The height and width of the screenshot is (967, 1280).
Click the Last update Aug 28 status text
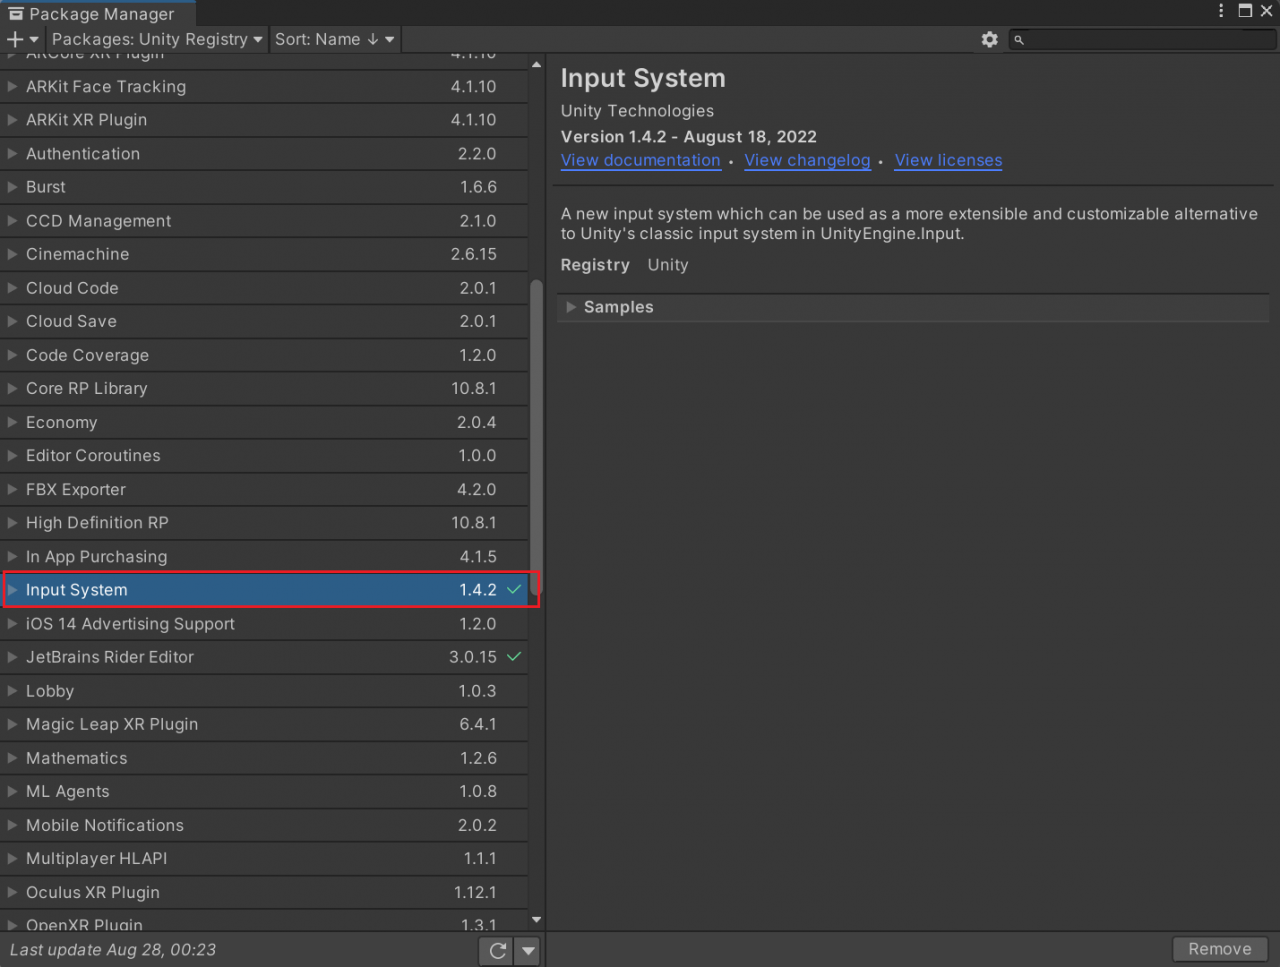click(113, 950)
